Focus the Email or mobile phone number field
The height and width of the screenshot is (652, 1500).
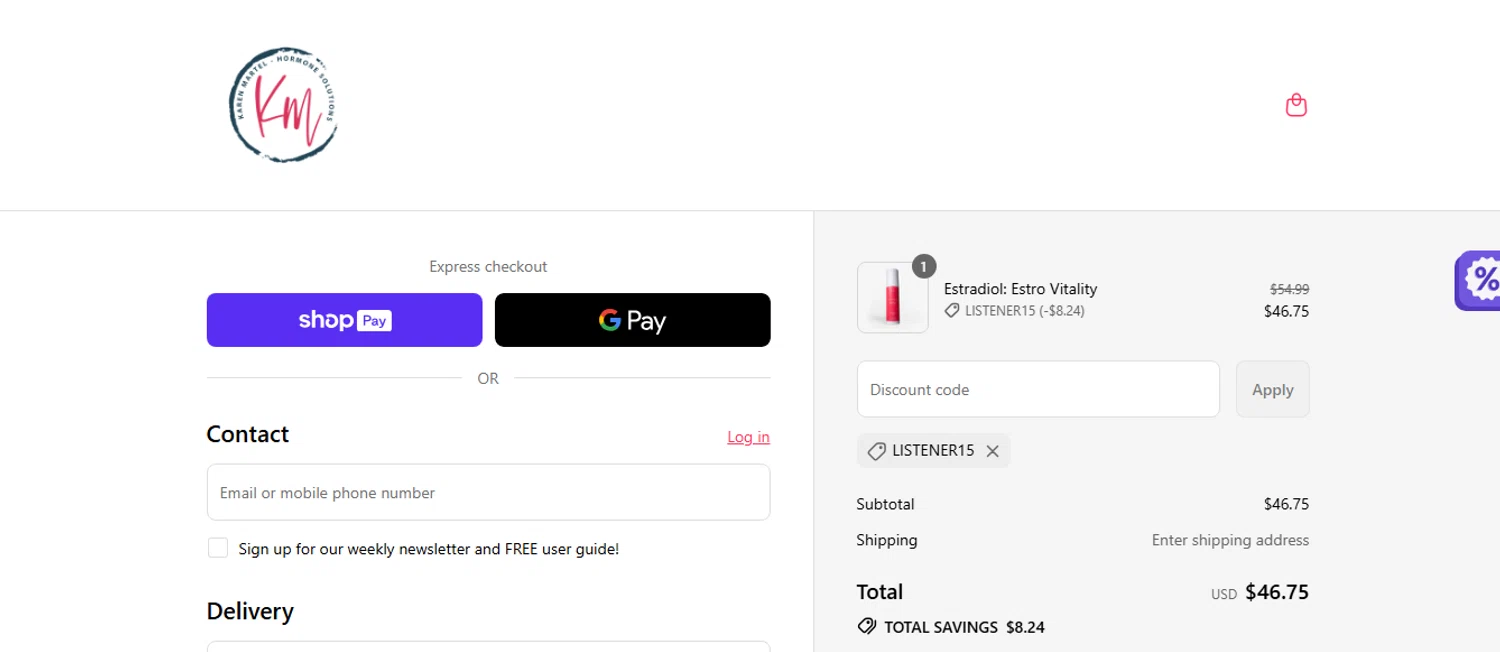pyautogui.click(x=488, y=492)
